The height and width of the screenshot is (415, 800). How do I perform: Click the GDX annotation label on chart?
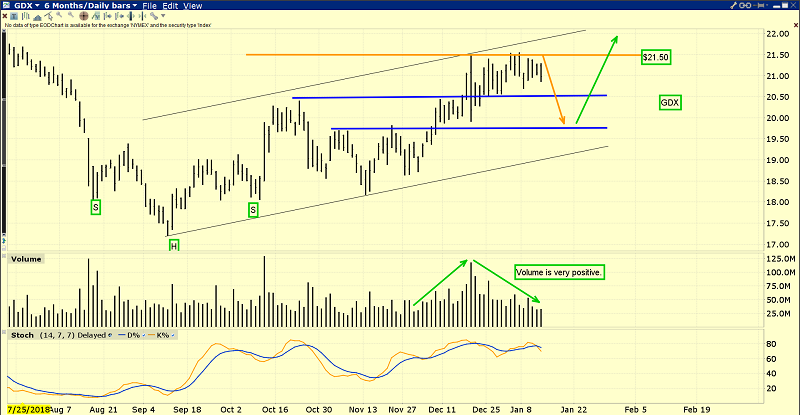(670, 103)
